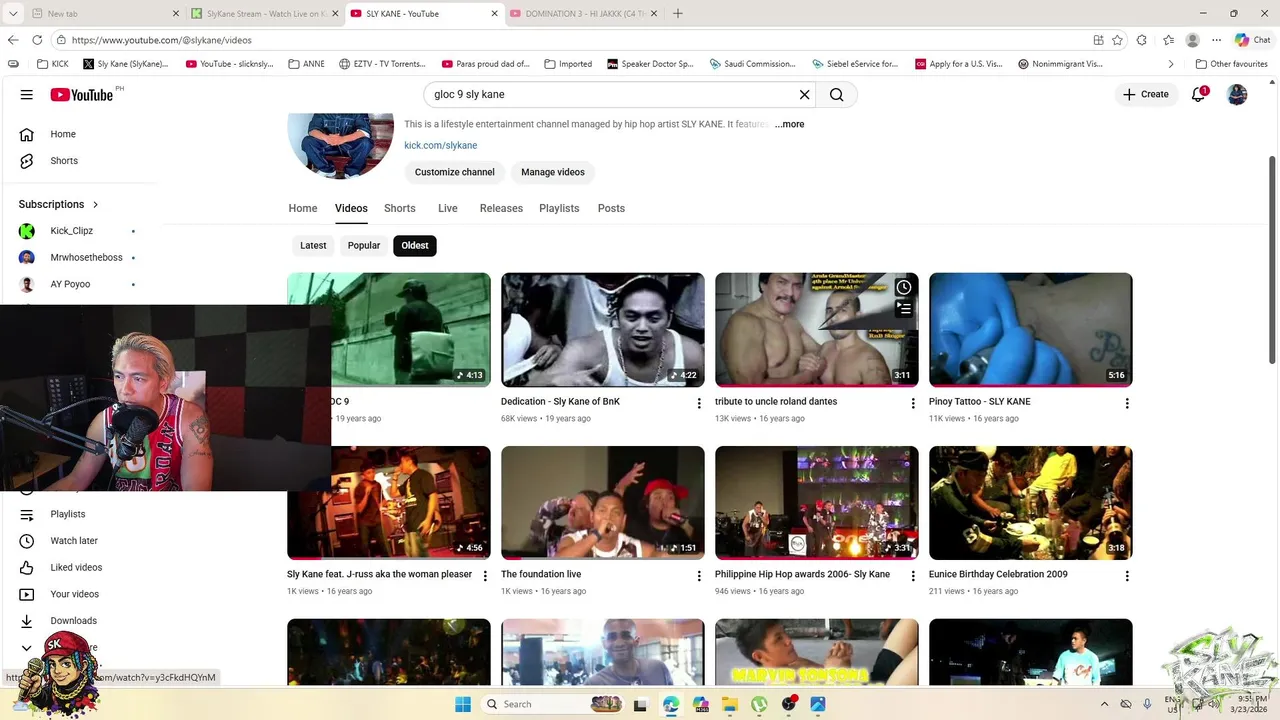Click the Customize channel button
The height and width of the screenshot is (720, 1280).
[x=455, y=172]
